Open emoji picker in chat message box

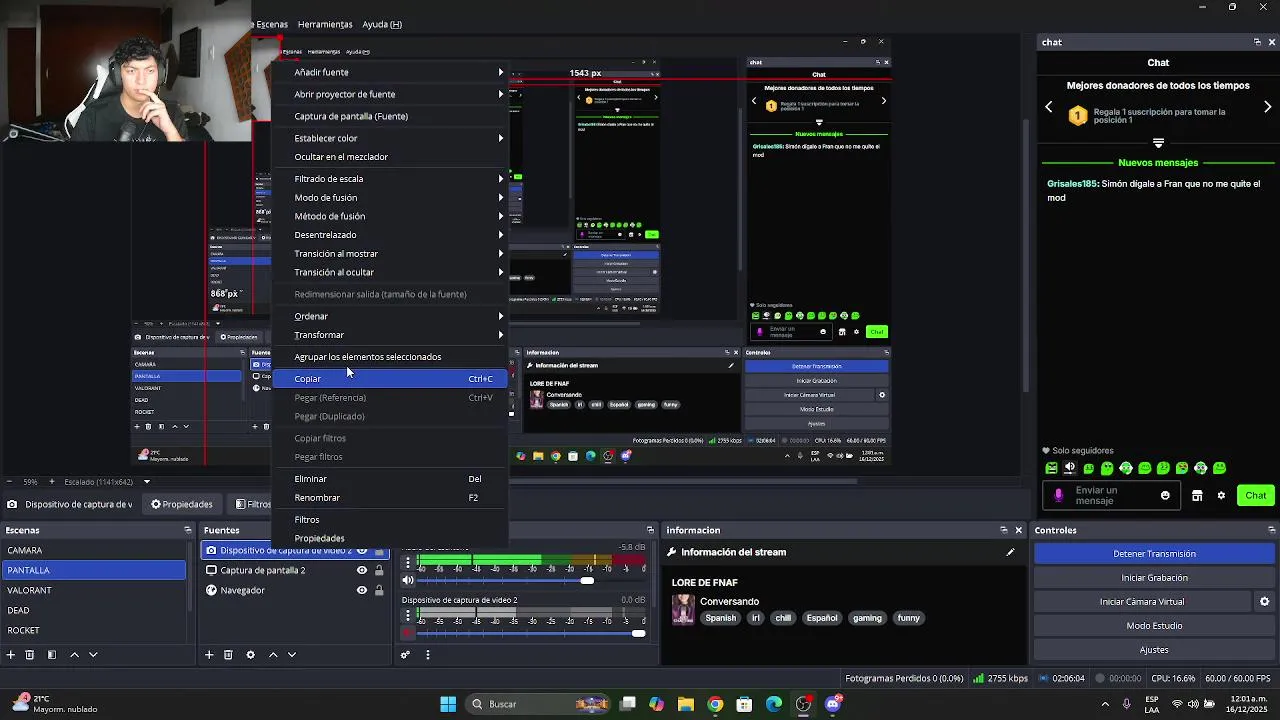pos(1165,495)
